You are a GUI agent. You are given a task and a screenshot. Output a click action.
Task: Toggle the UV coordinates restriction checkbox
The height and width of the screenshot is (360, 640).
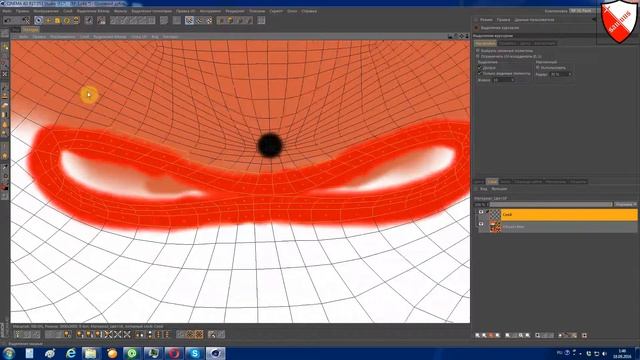point(478,56)
